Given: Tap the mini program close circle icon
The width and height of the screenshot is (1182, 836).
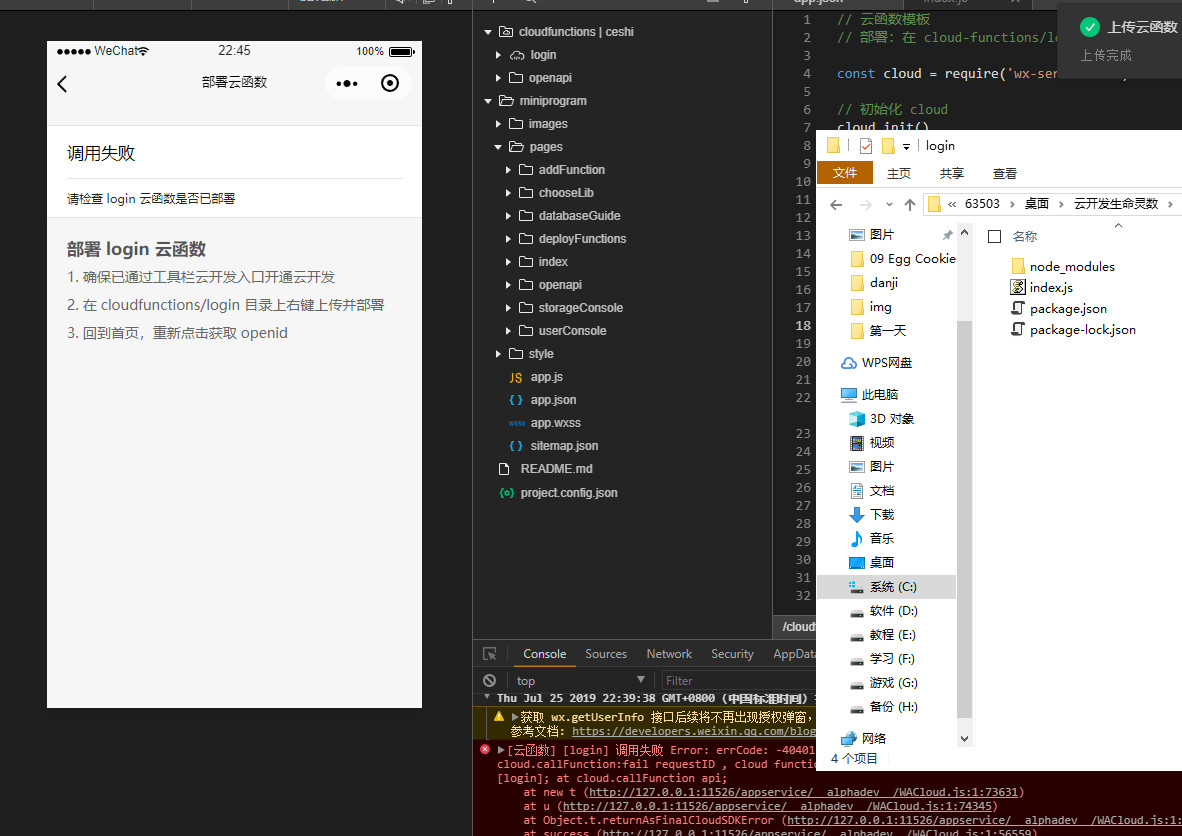Looking at the screenshot, I should coord(390,84).
